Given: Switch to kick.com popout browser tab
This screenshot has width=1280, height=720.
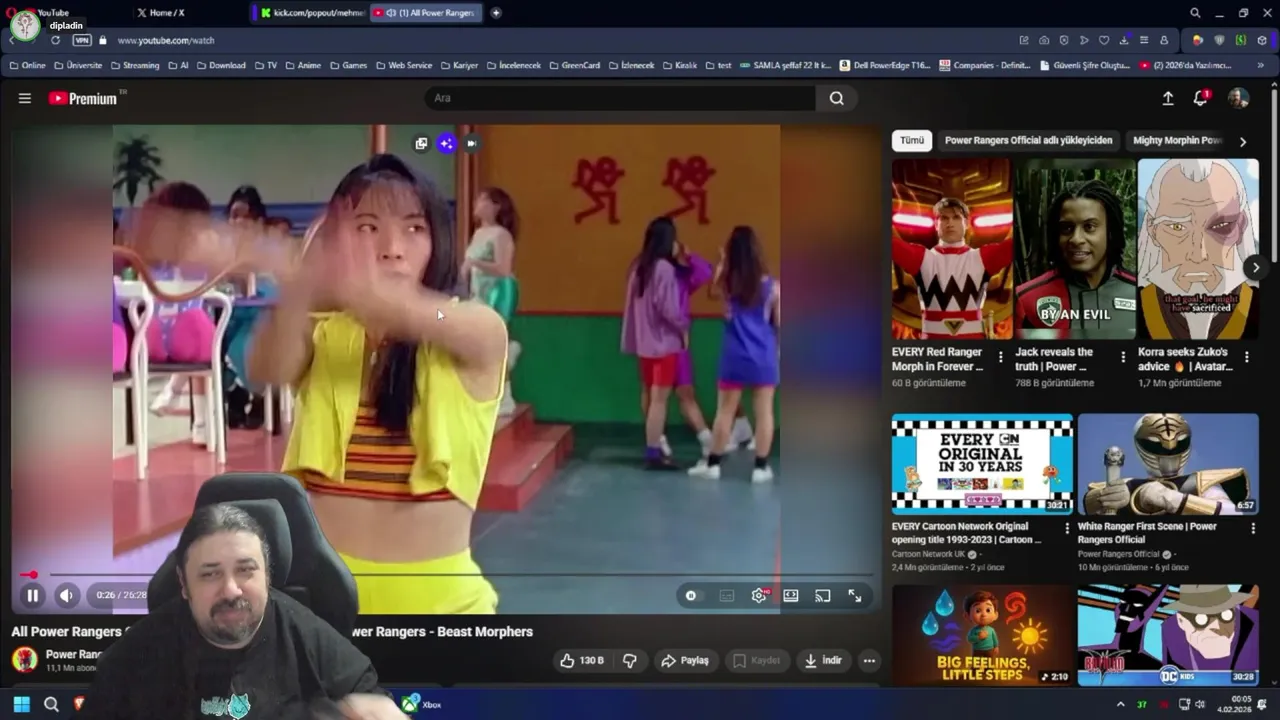Looking at the screenshot, I should pyautogui.click(x=311, y=13).
